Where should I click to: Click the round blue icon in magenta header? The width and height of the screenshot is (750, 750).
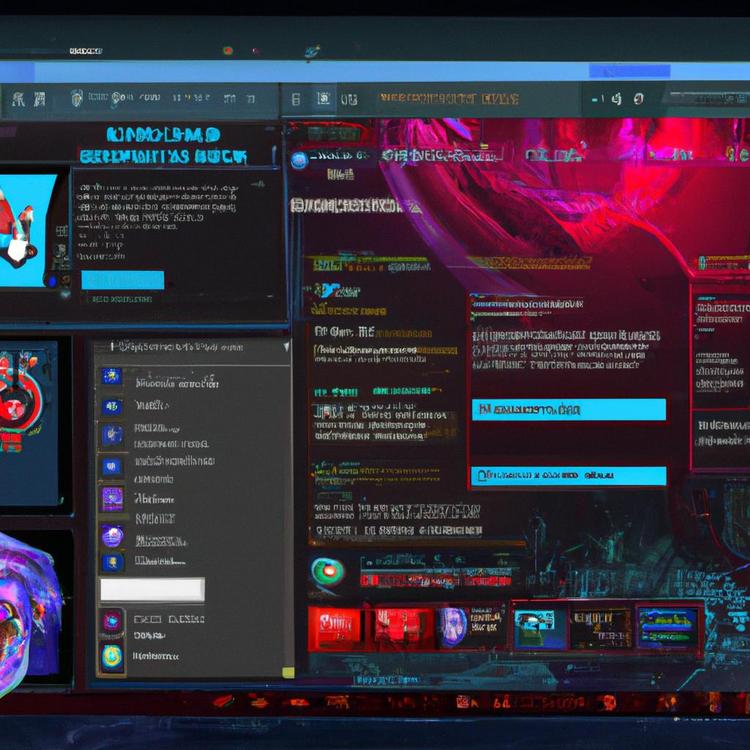(297, 160)
